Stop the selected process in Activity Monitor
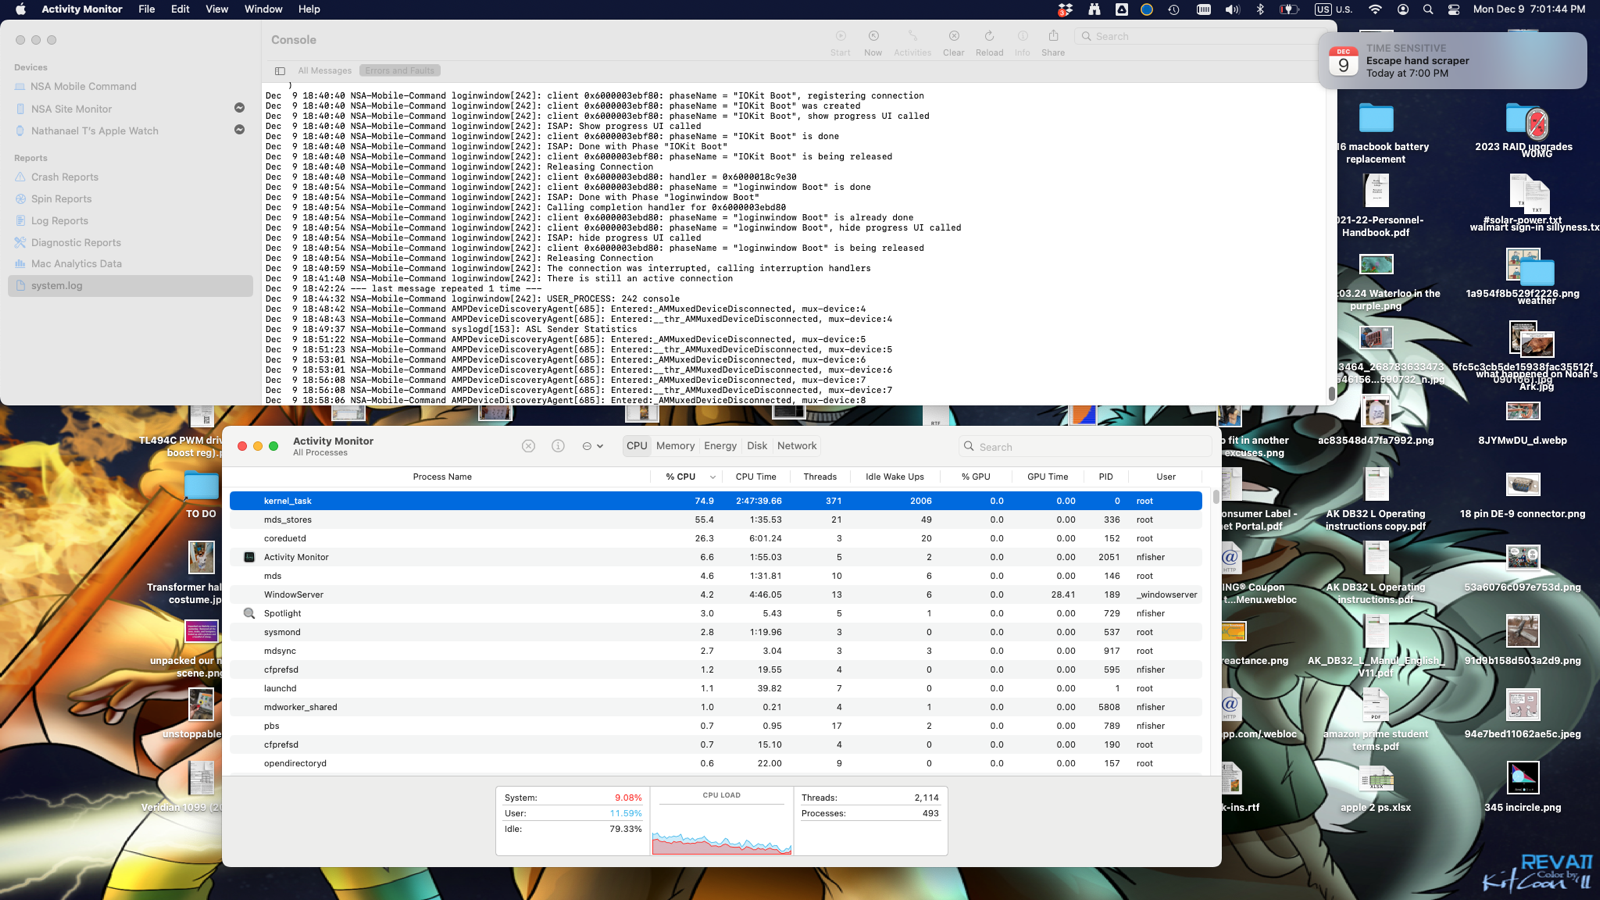Screen dimensions: 1600x900 click(x=528, y=446)
